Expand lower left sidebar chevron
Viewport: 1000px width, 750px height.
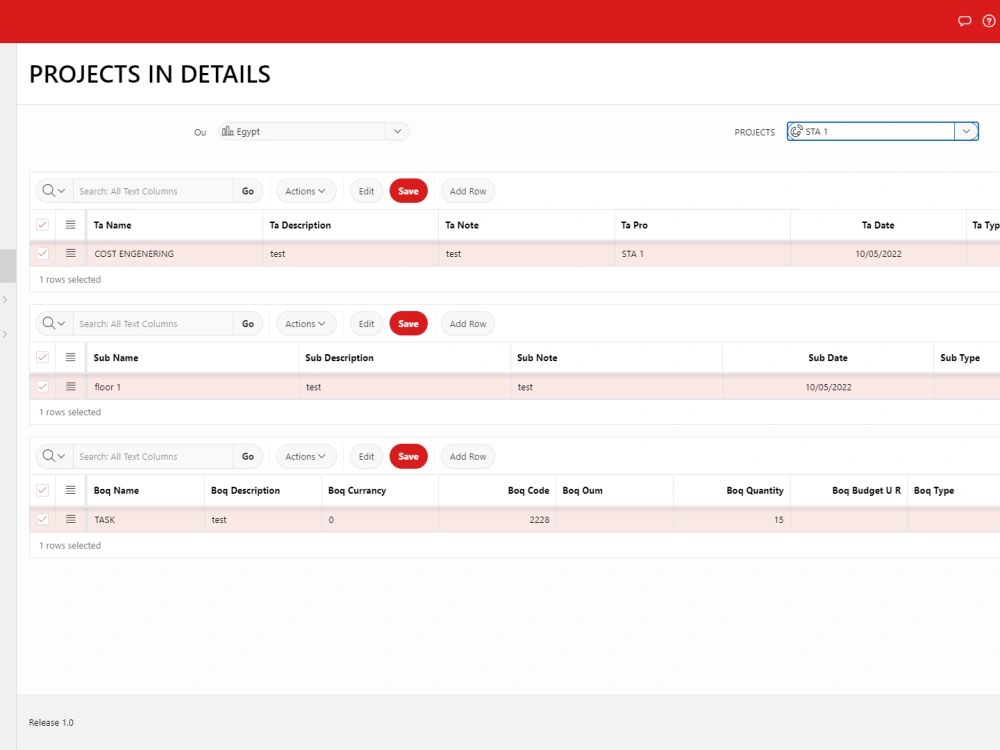(5, 334)
